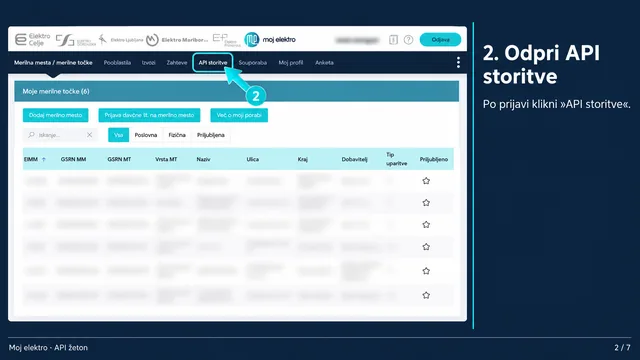
Task: Favorite the fourth row star
Action: (x=426, y=247)
